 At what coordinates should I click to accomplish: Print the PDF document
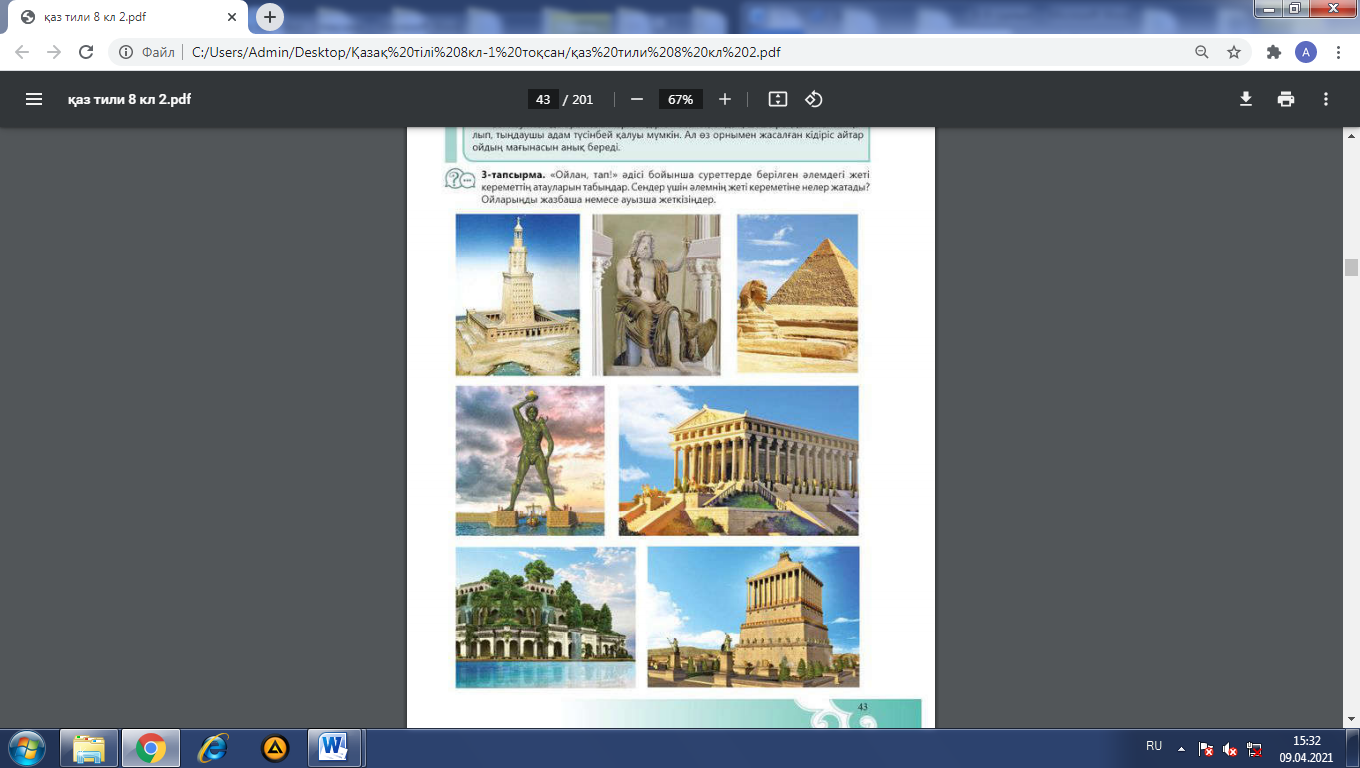pyautogui.click(x=1286, y=99)
